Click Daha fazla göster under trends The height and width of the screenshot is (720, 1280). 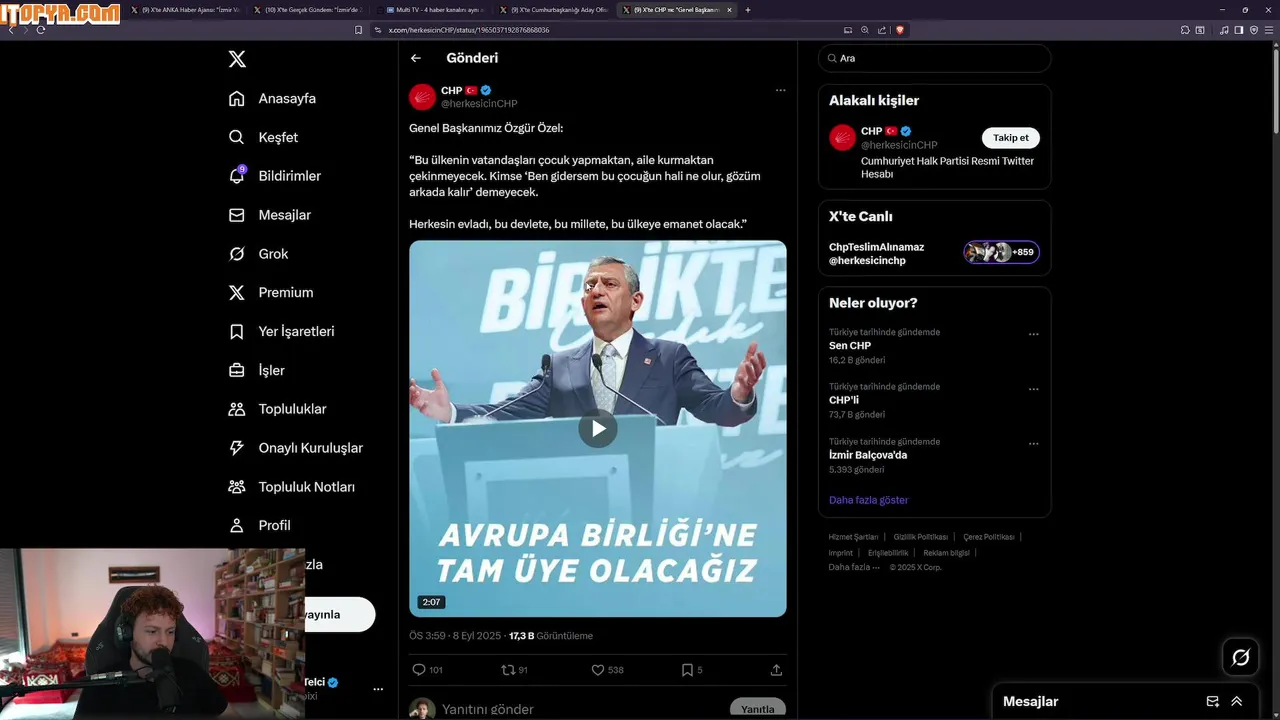(x=869, y=500)
